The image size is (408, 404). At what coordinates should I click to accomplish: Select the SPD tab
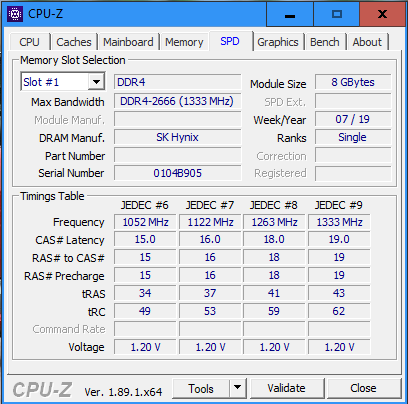click(x=230, y=41)
